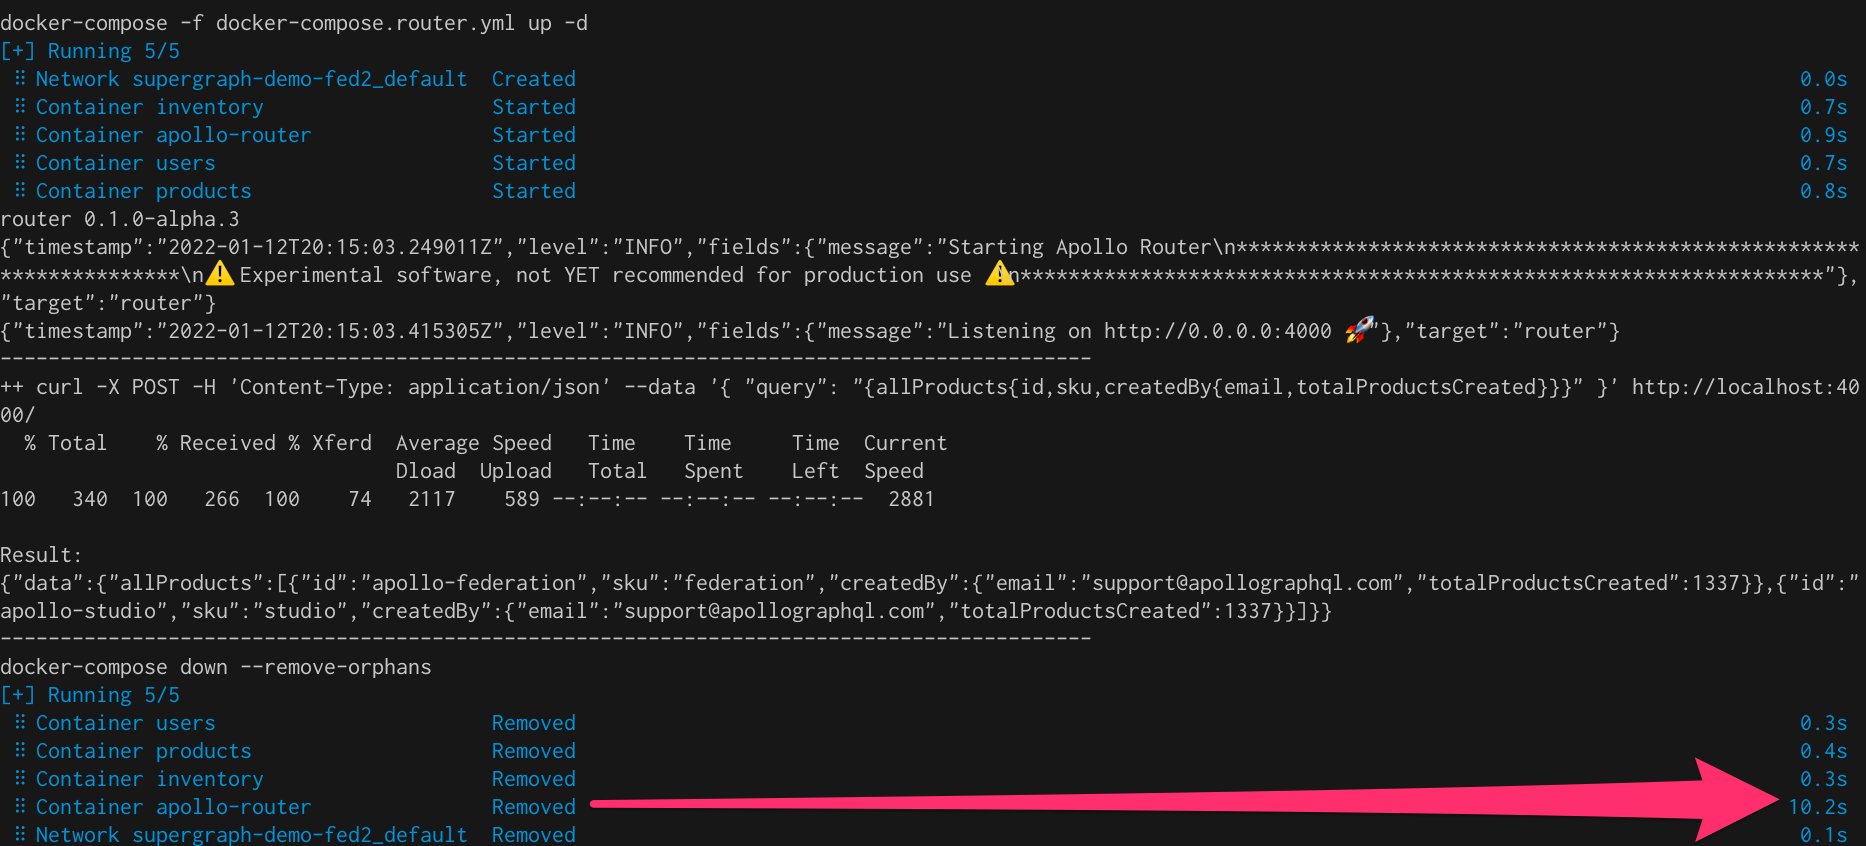Viewport: 1866px width, 846px height.
Task: Select 'Container inventory' in the Started row
Action: point(150,107)
